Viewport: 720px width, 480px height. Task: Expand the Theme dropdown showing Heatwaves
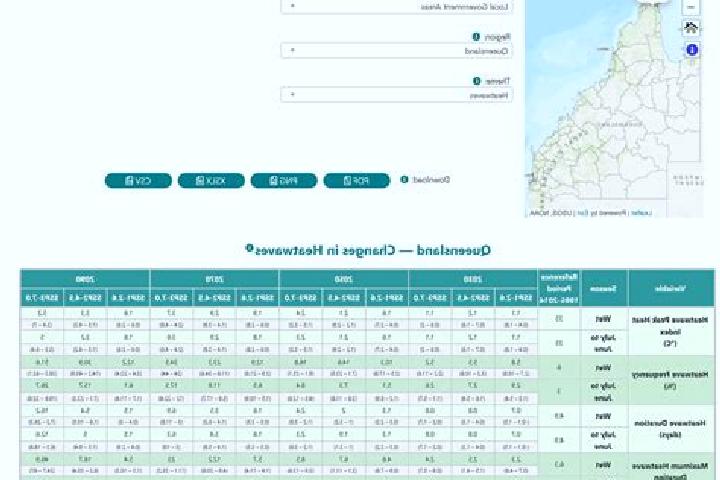(x=397, y=95)
